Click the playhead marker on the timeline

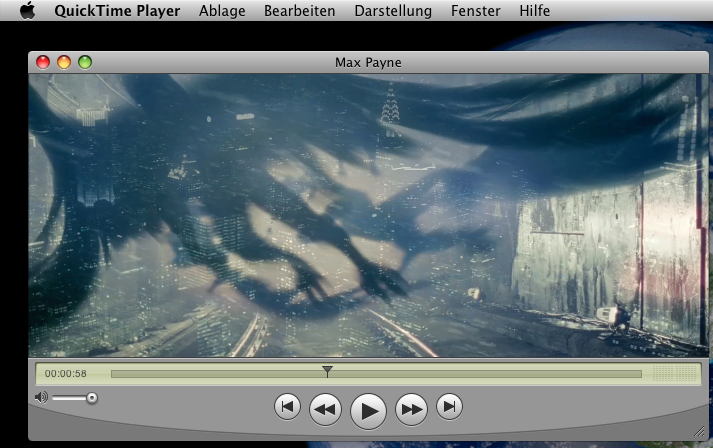[x=327, y=372]
